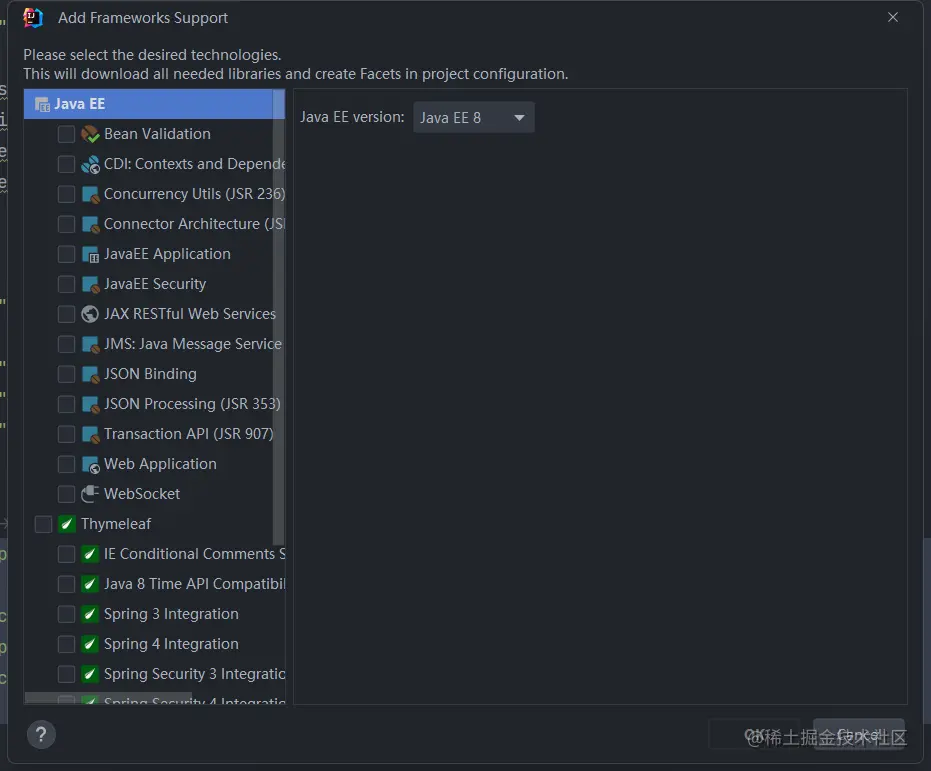This screenshot has height=771, width=931.
Task: Check the Web Application checkbox
Action: pos(66,464)
